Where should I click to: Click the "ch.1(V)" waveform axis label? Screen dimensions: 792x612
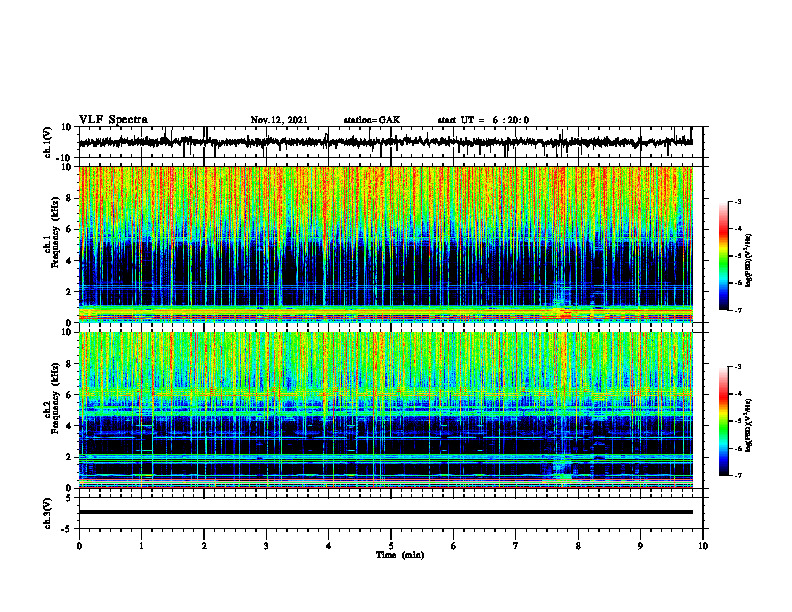(x=47, y=142)
